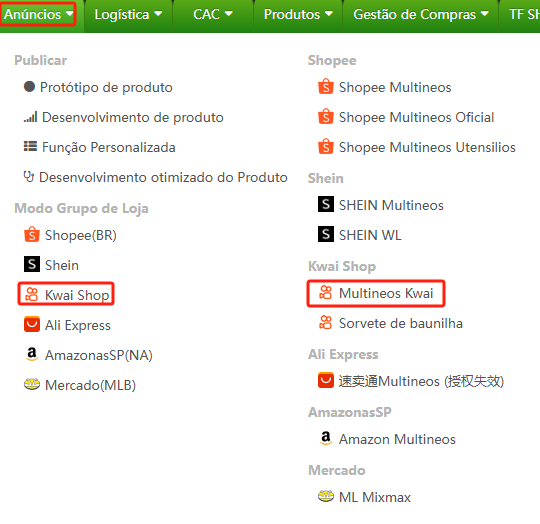Choose Shein store group
The width and height of the screenshot is (540, 524).
click(62, 265)
